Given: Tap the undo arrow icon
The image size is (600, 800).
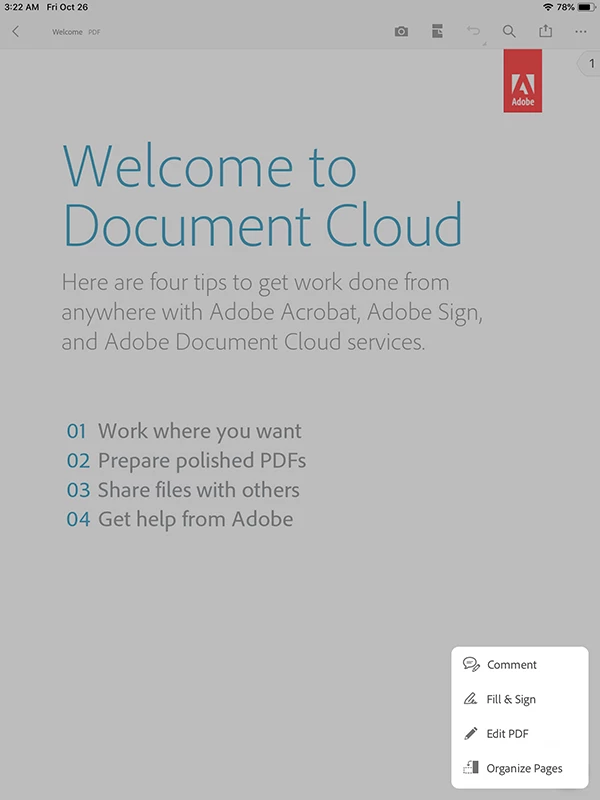Looking at the screenshot, I should point(473,31).
